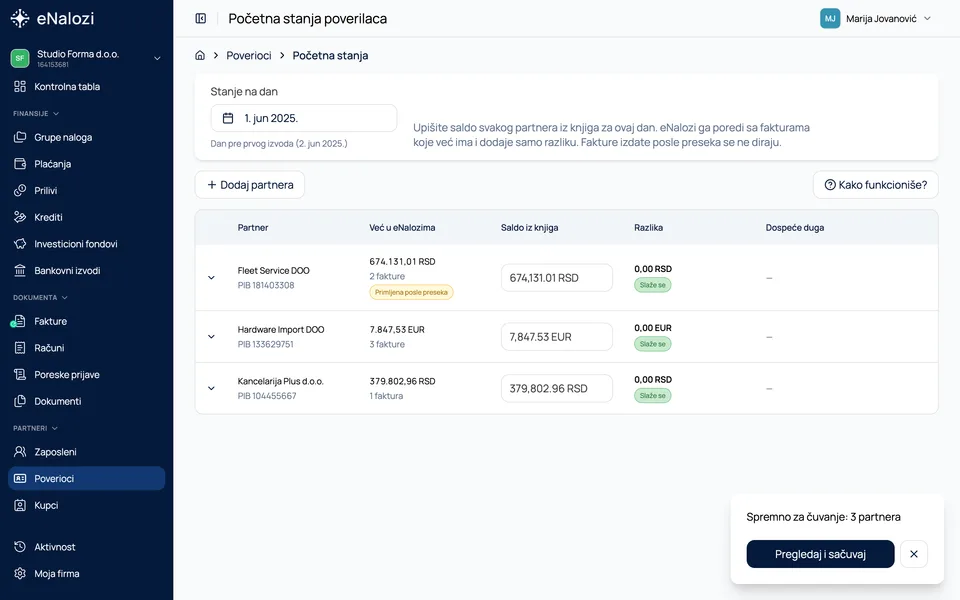Screen dimensions: 960x600
Task: Open Moja firma settings
Action: tap(86, 574)
